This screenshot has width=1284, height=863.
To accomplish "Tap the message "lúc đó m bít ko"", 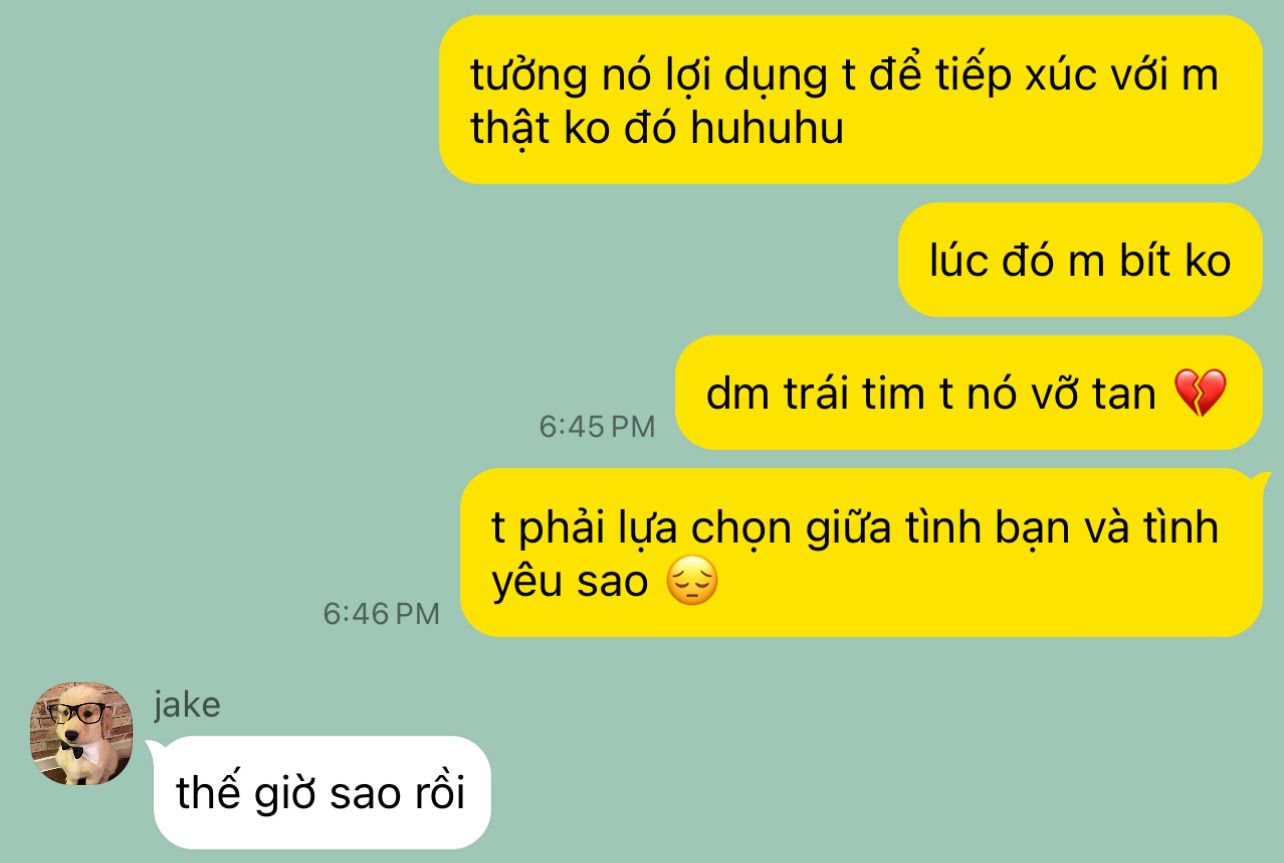I will (x=1080, y=261).
